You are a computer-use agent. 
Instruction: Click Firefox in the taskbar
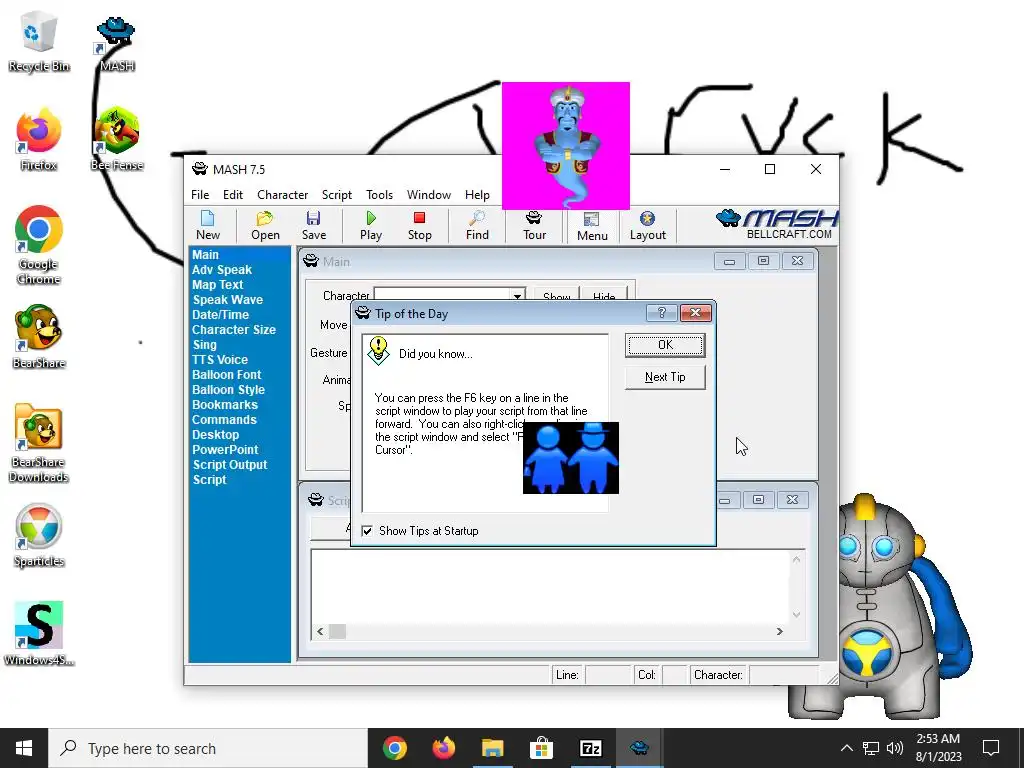click(443, 748)
